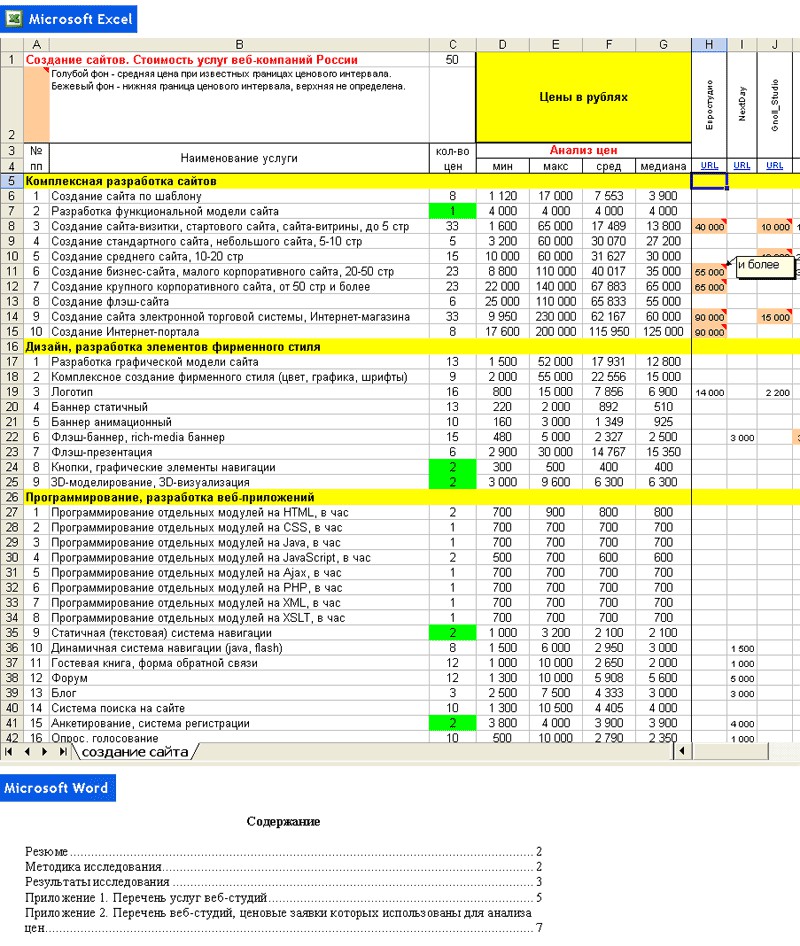Click the 'медиана' column label
Screen dimensions: 800x946
(x=663, y=166)
